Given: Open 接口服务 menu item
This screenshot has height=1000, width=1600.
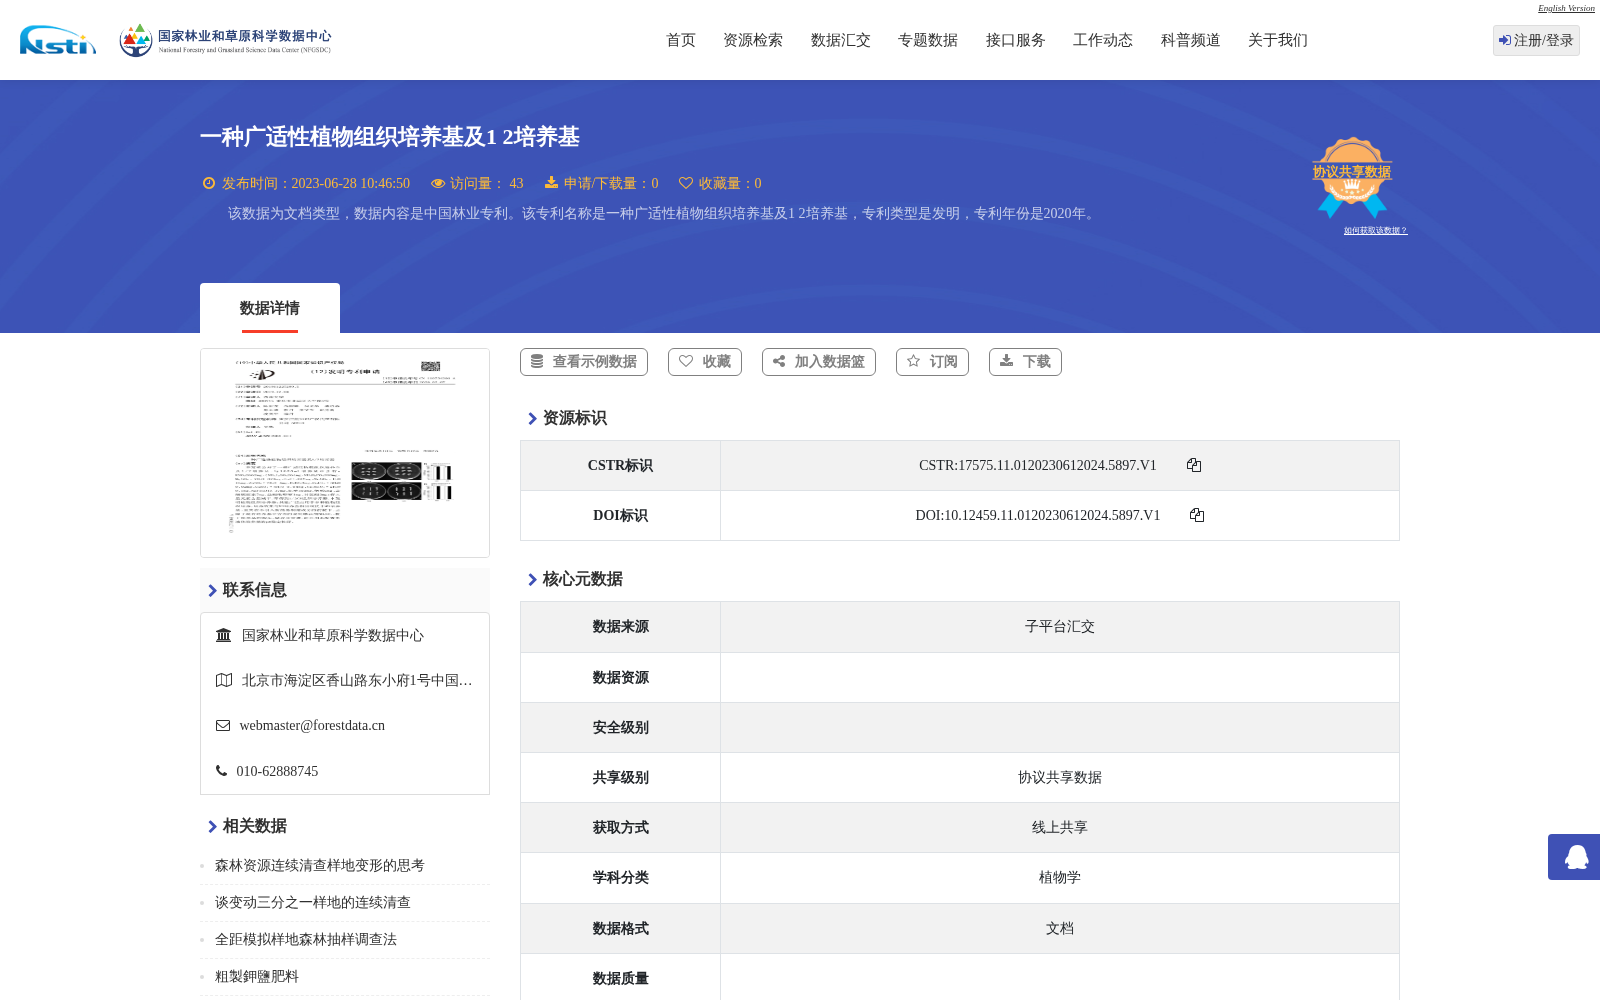Looking at the screenshot, I should coord(1016,40).
